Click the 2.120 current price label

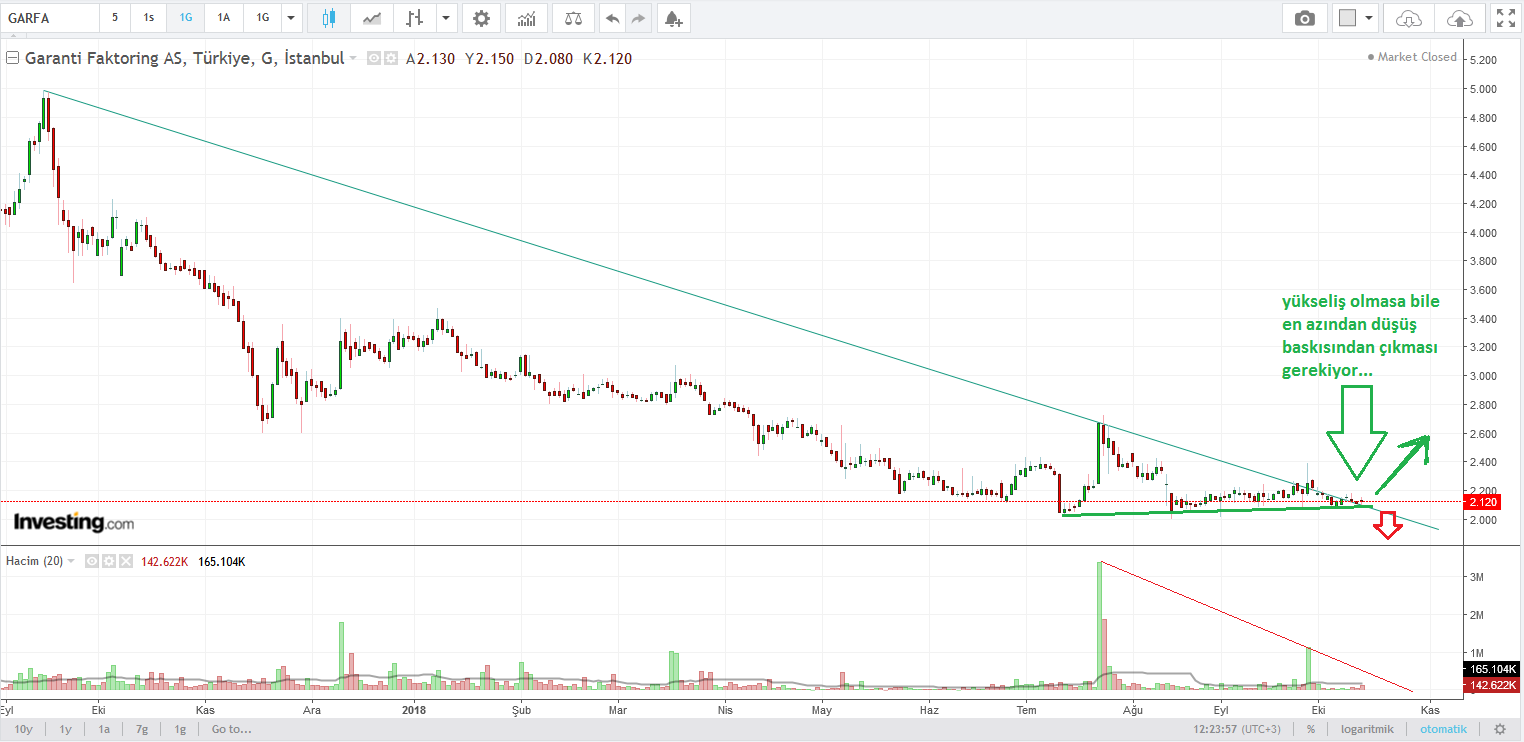(x=1481, y=501)
